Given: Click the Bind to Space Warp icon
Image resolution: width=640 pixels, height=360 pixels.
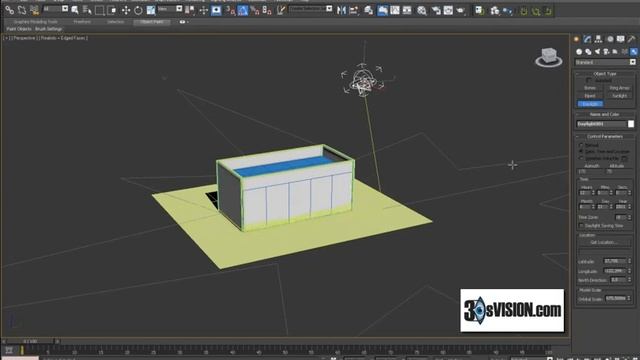Looking at the screenshot, I should click(x=34, y=10).
